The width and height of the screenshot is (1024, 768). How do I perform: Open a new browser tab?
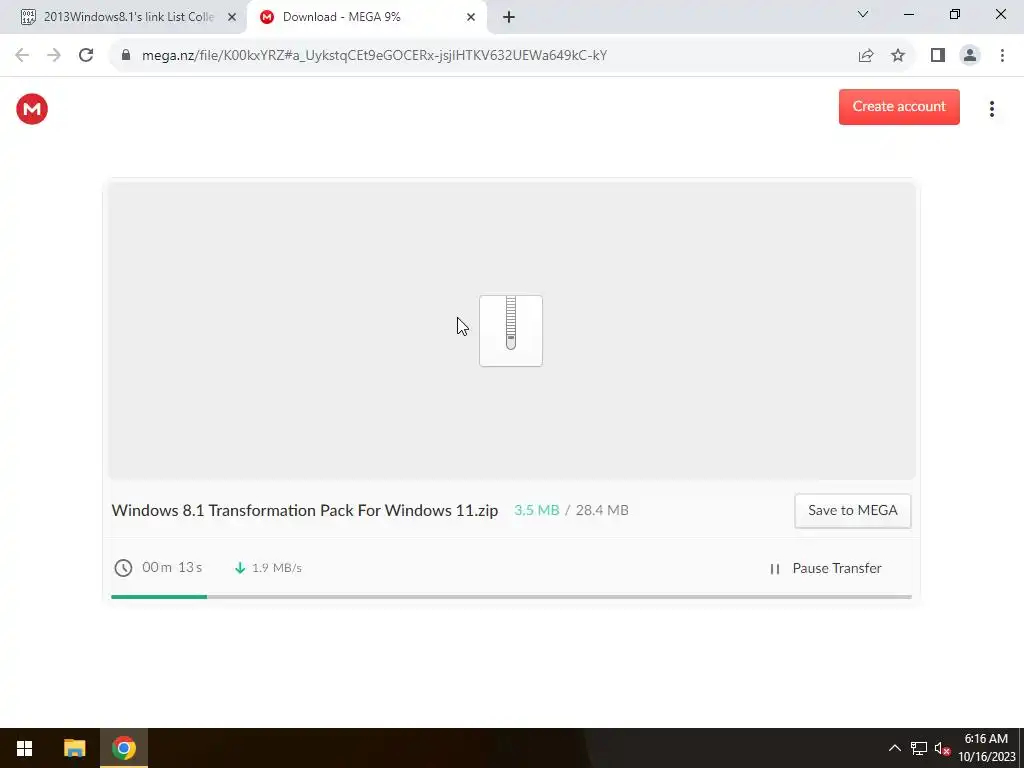509,17
